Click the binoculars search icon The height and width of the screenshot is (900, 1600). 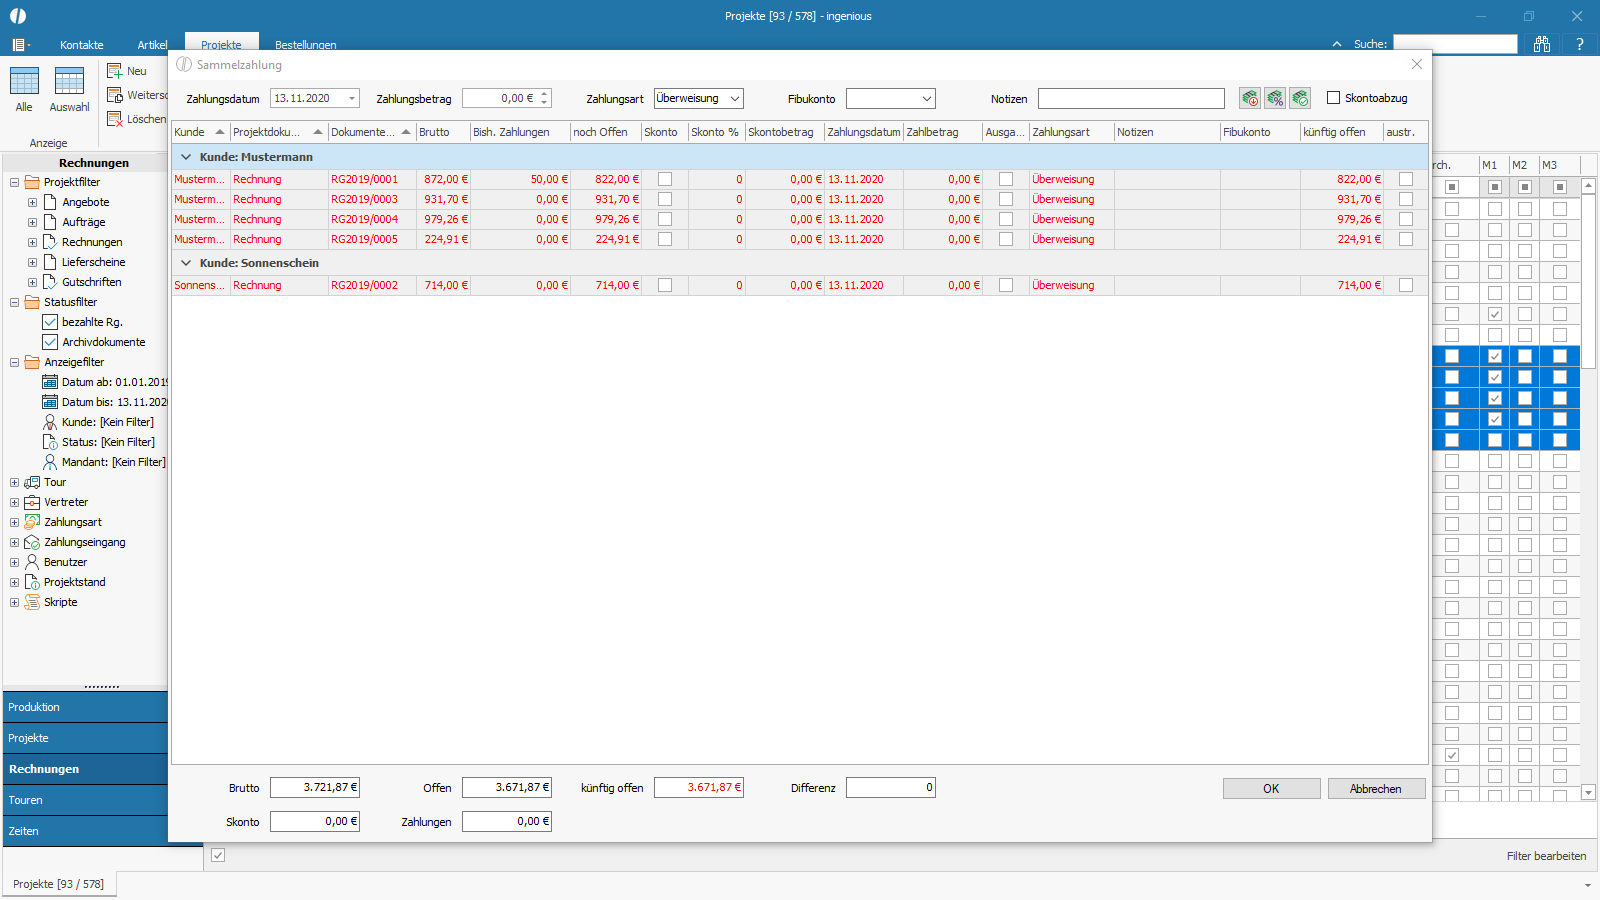pyautogui.click(x=1542, y=44)
